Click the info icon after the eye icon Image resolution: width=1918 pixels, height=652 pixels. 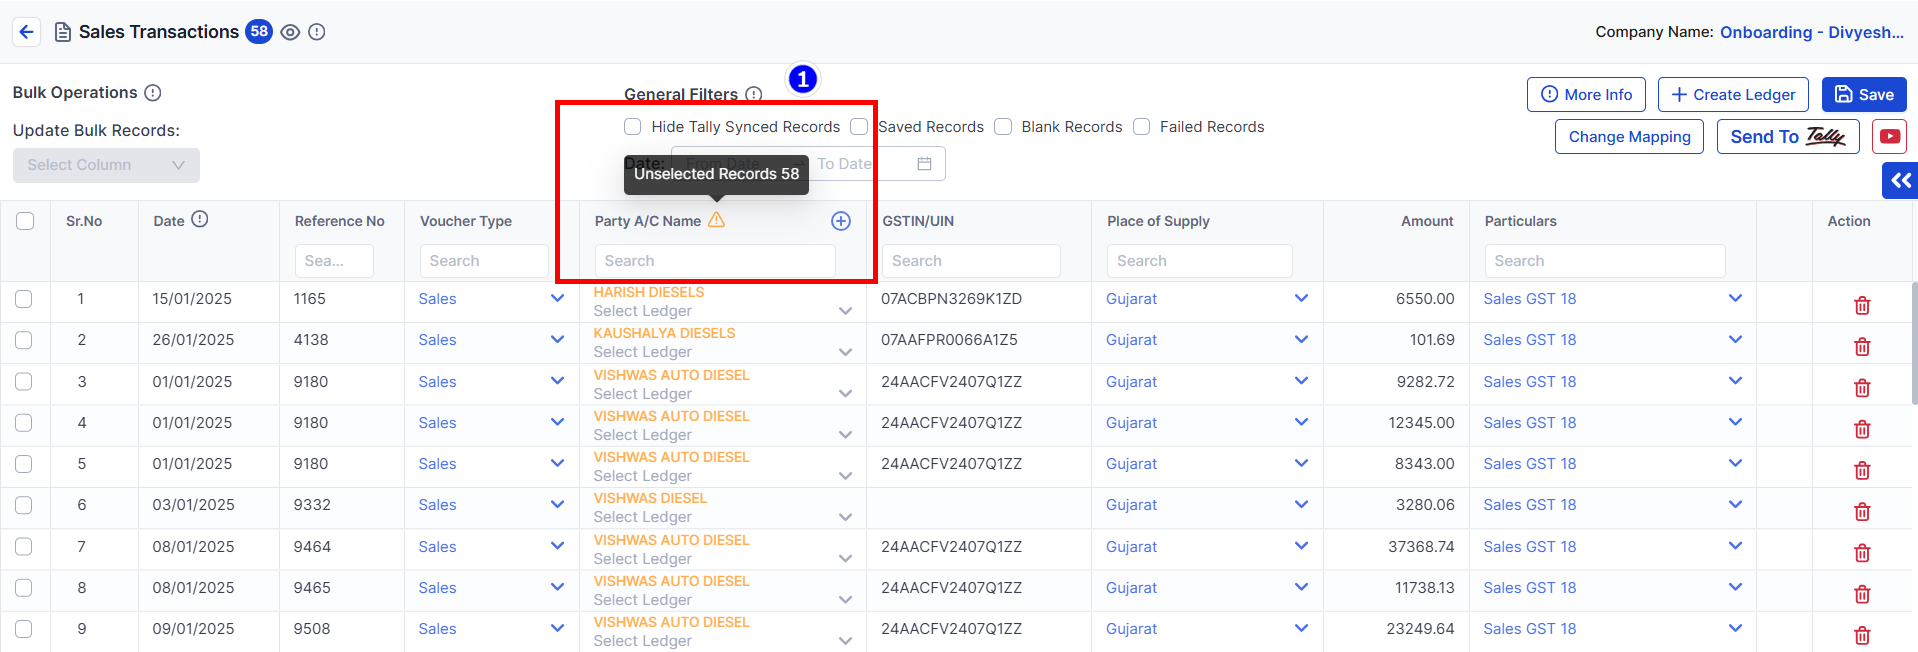(x=317, y=32)
